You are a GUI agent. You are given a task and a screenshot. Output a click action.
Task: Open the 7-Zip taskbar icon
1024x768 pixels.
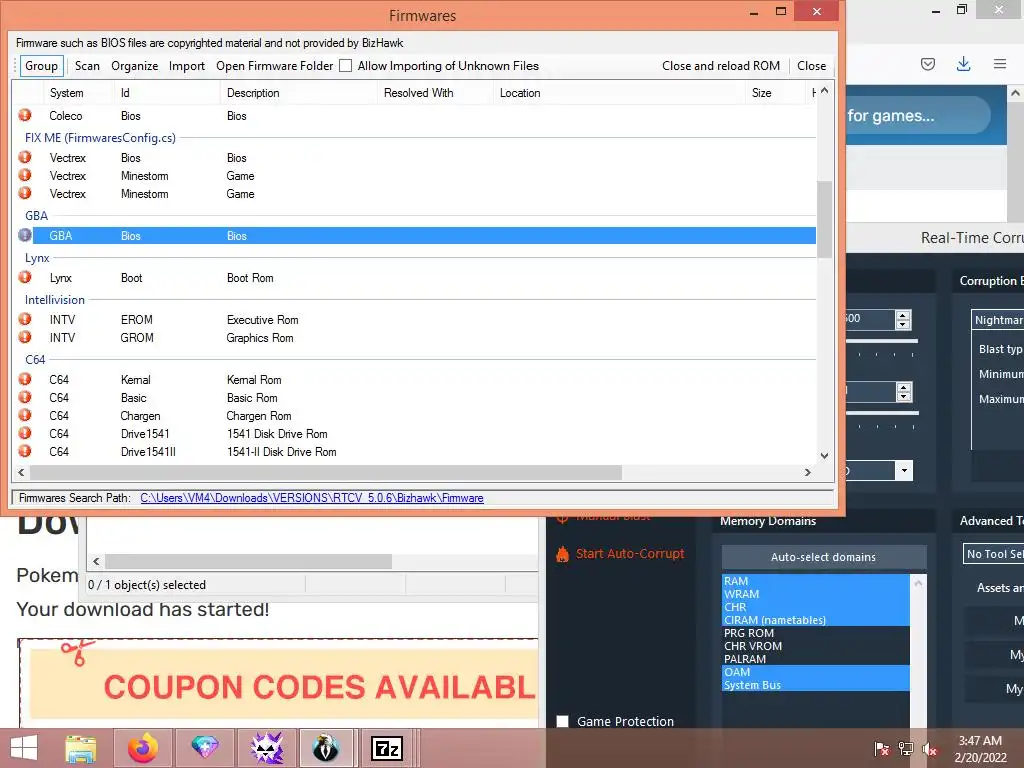(x=387, y=748)
